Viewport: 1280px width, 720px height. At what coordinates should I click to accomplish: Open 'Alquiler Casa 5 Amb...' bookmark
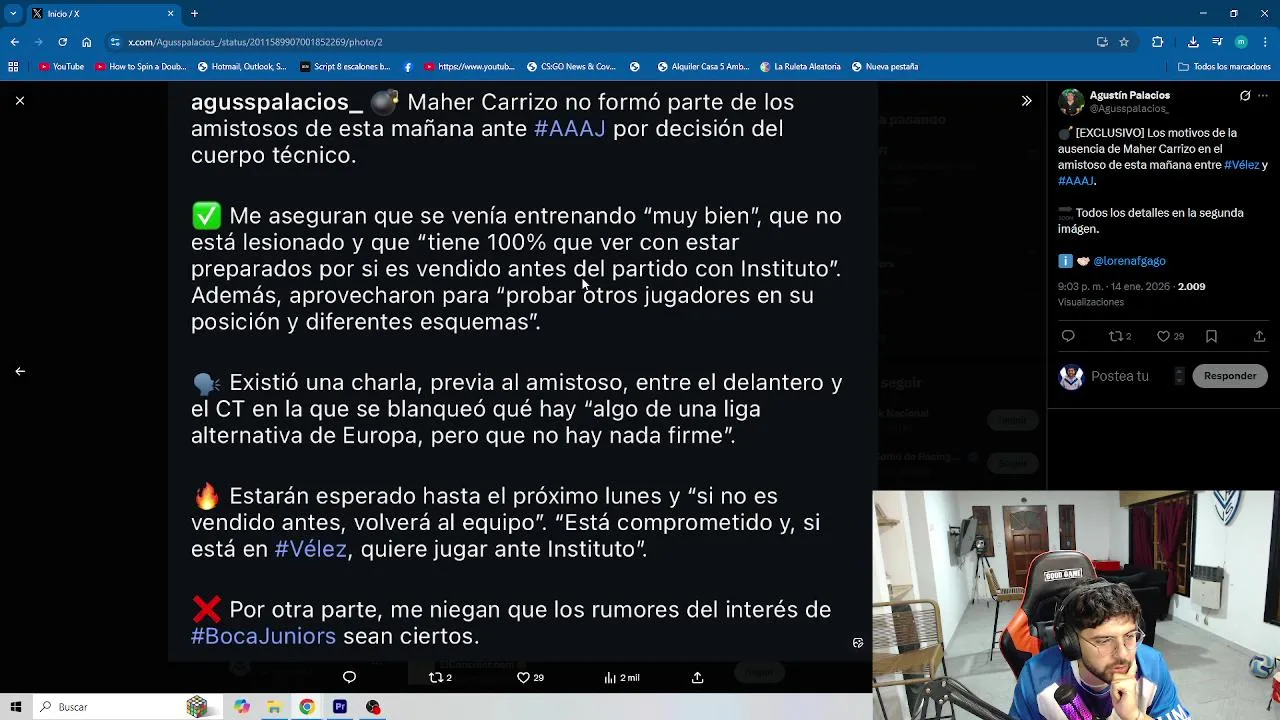coord(703,67)
